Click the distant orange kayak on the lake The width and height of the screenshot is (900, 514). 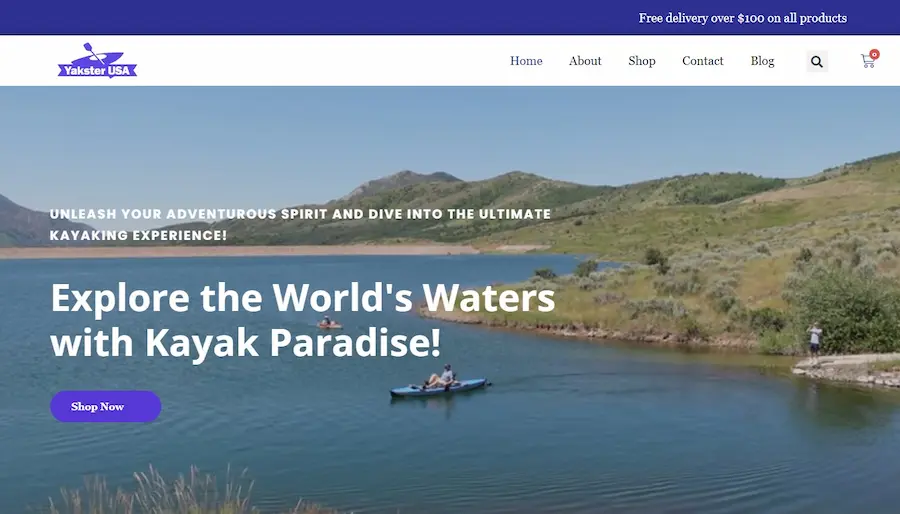329,325
